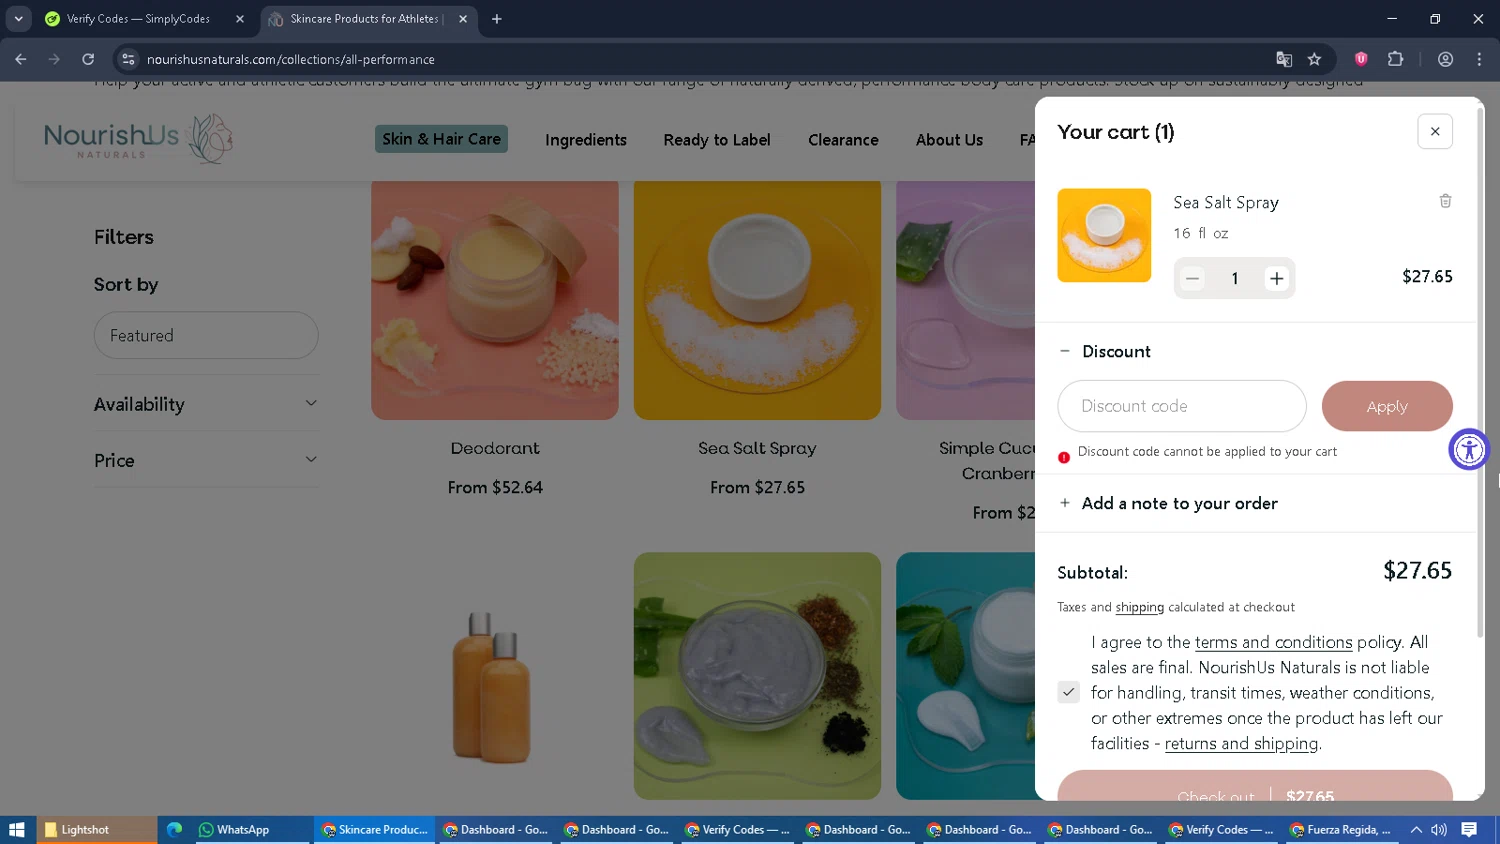
Task: Click the Deodorant product title
Action: pos(495,448)
